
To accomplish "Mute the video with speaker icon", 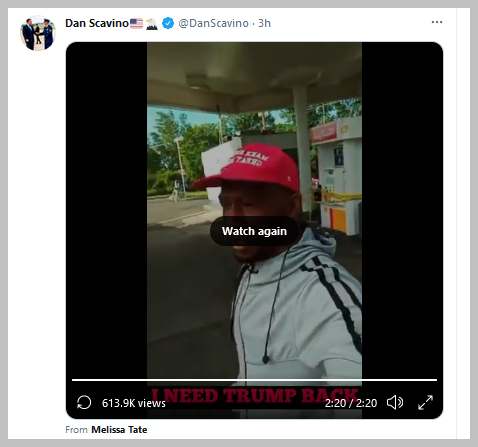I will coord(395,402).
